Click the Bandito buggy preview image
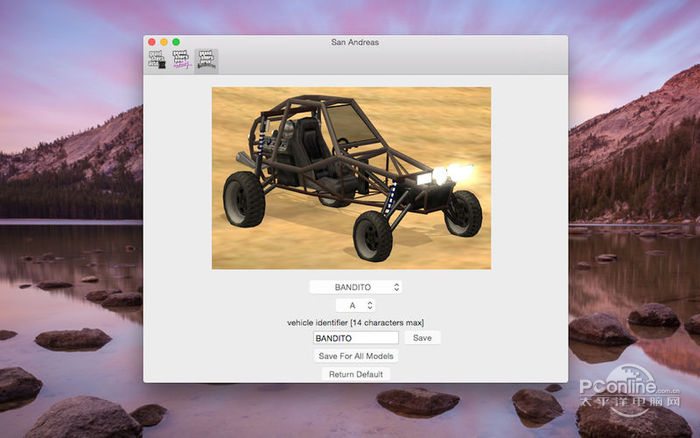Viewport: 700px width, 438px height. point(351,177)
